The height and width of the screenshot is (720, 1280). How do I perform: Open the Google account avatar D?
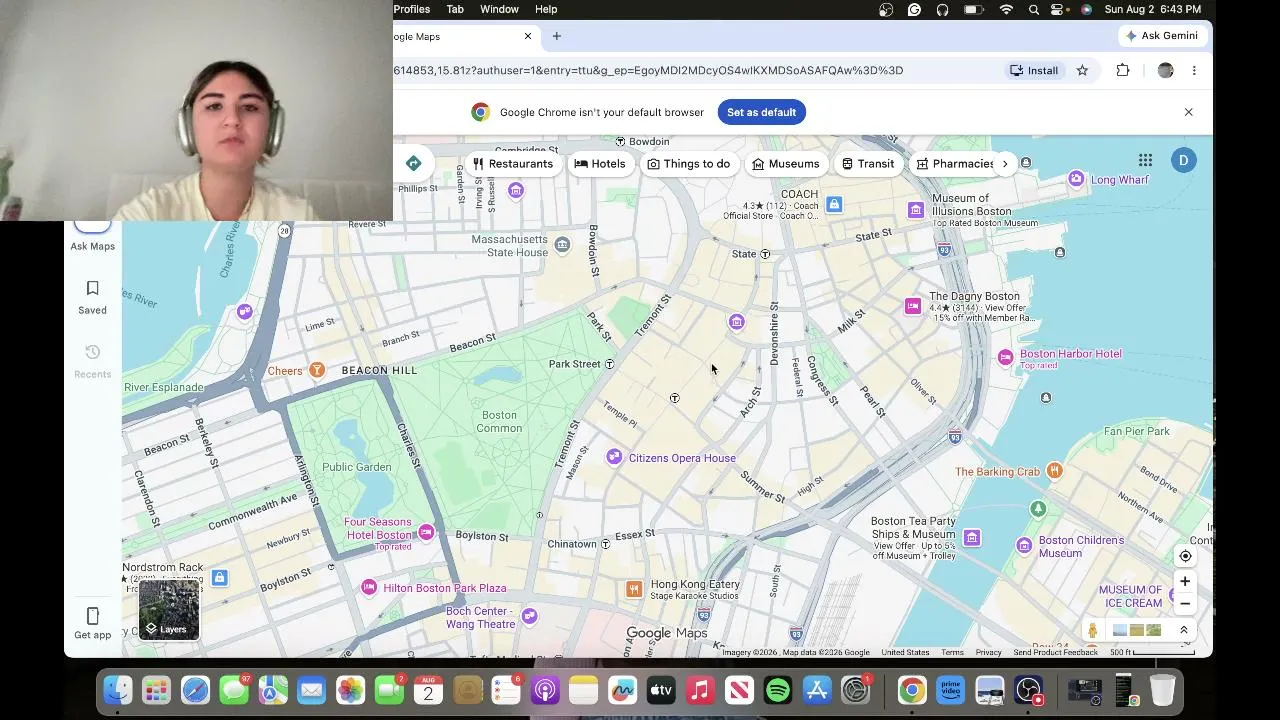pos(1183,160)
